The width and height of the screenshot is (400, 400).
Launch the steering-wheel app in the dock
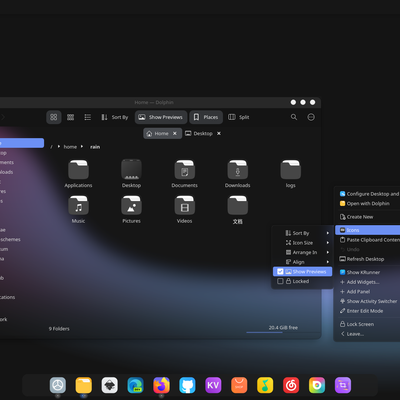click(58, 385)
